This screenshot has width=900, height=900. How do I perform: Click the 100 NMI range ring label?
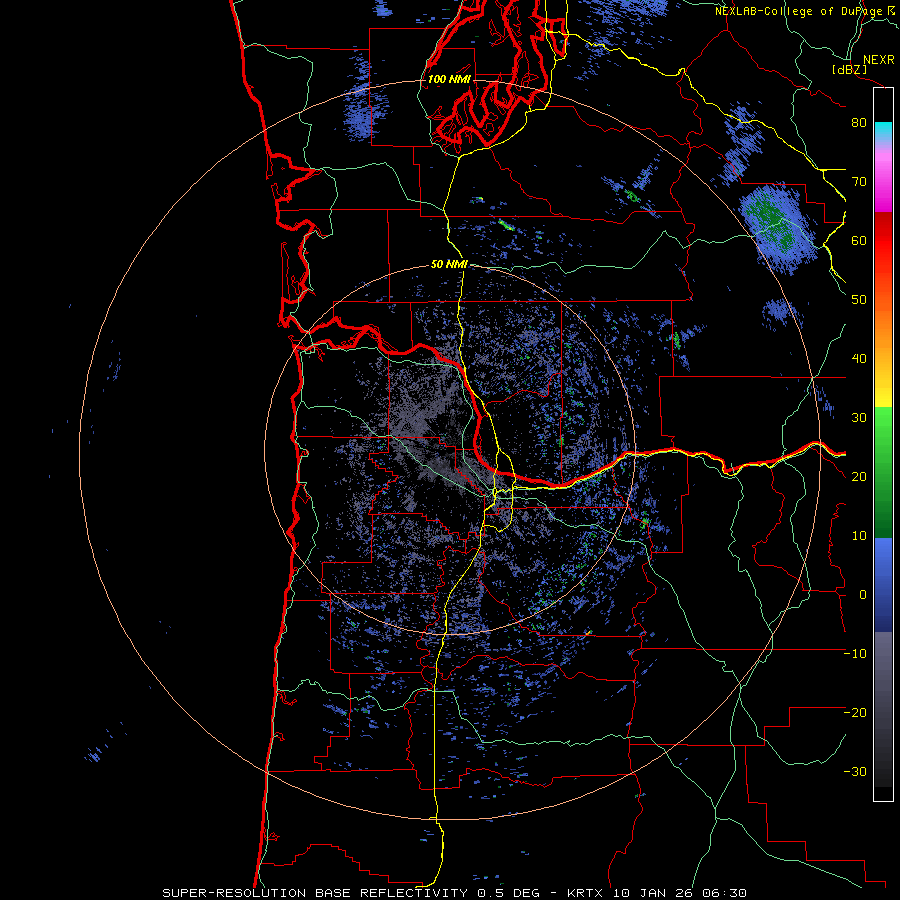(x=449, y=79)
